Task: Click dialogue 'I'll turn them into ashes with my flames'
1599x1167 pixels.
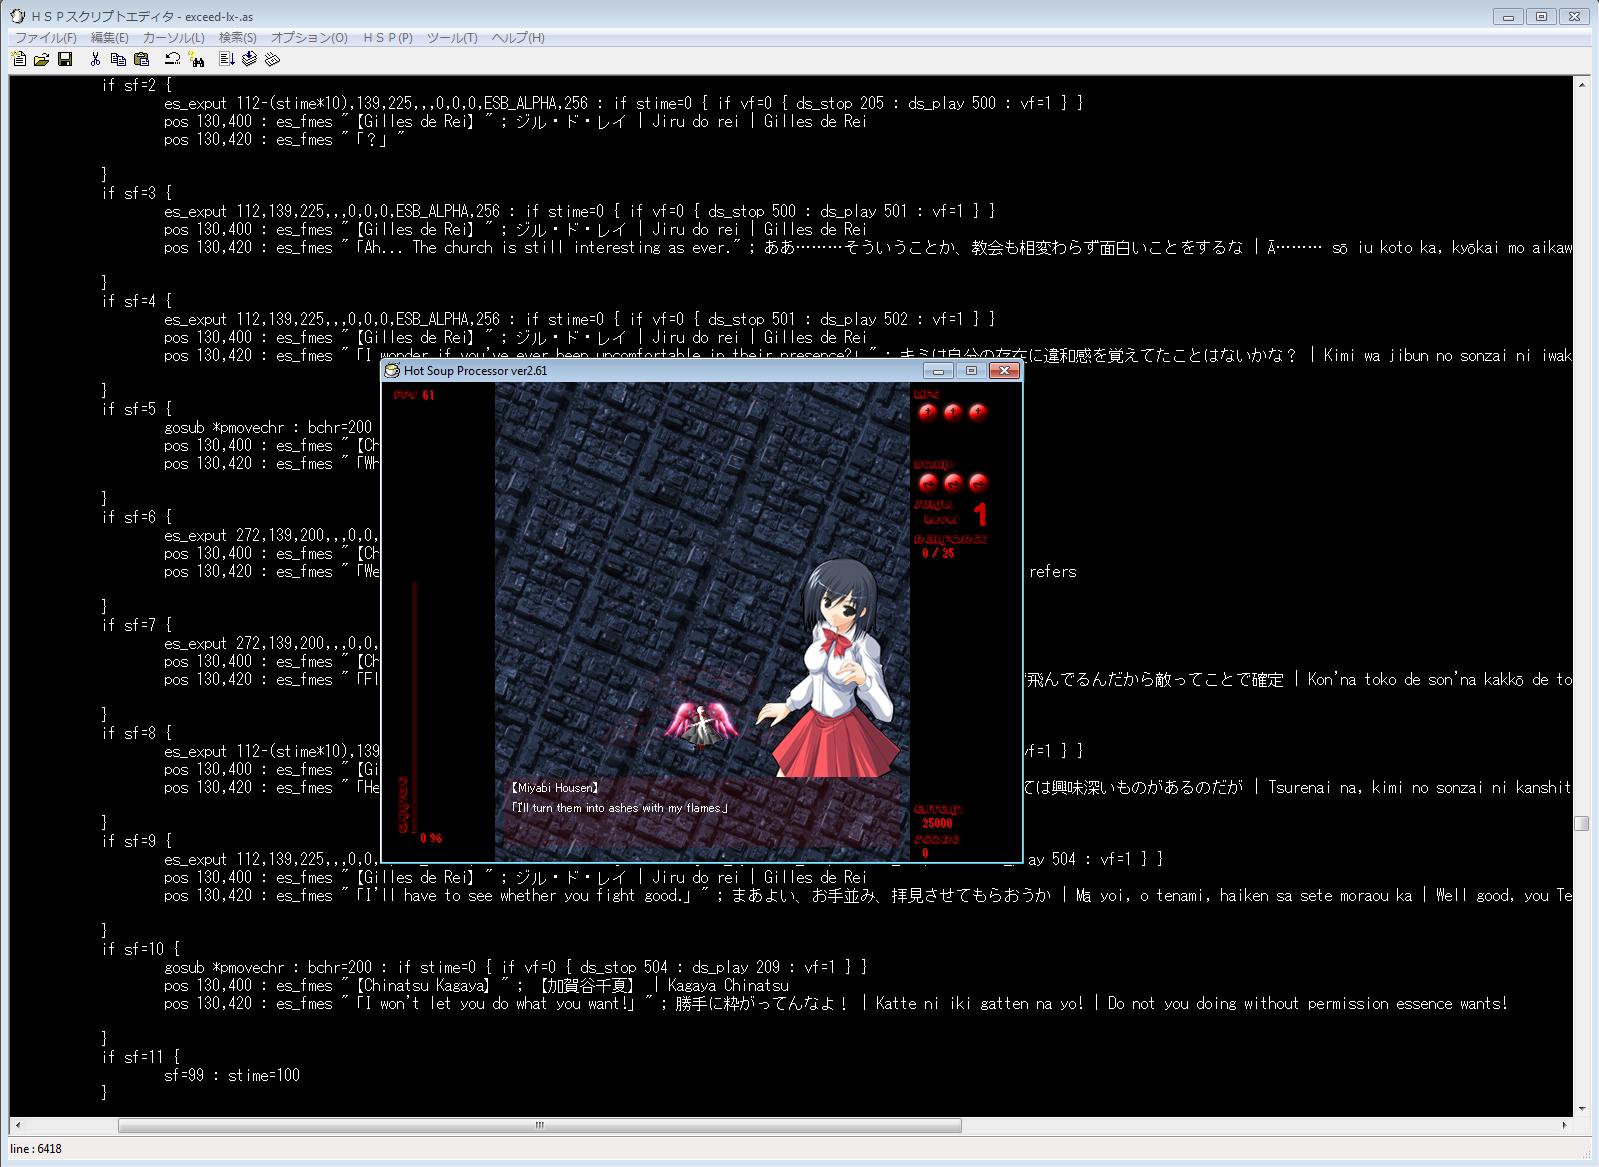Action: pyautogui.click(x=620, y=808)
